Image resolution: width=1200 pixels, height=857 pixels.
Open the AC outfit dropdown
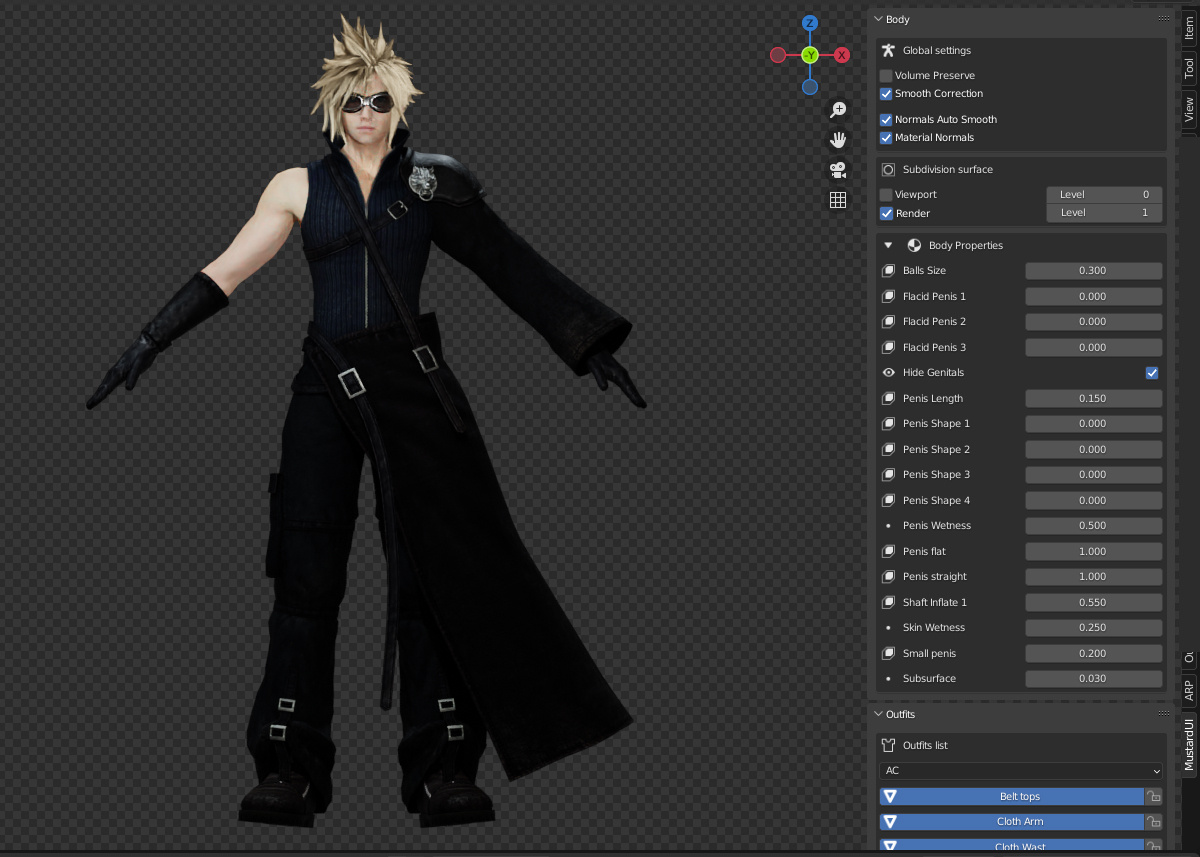click(x=1022, y=771)
